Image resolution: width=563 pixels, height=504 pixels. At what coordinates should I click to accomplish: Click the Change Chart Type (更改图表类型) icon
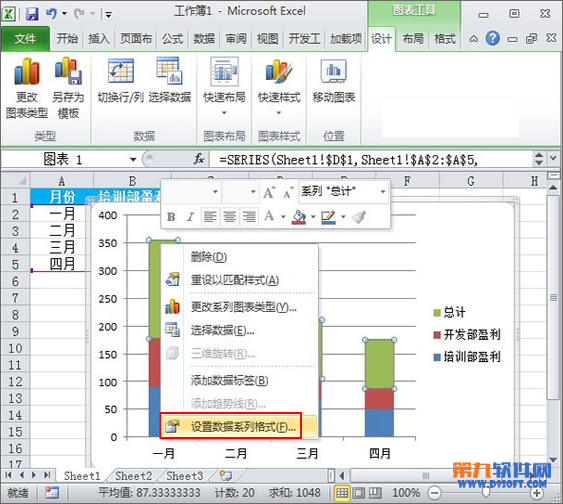click(27, 72)
